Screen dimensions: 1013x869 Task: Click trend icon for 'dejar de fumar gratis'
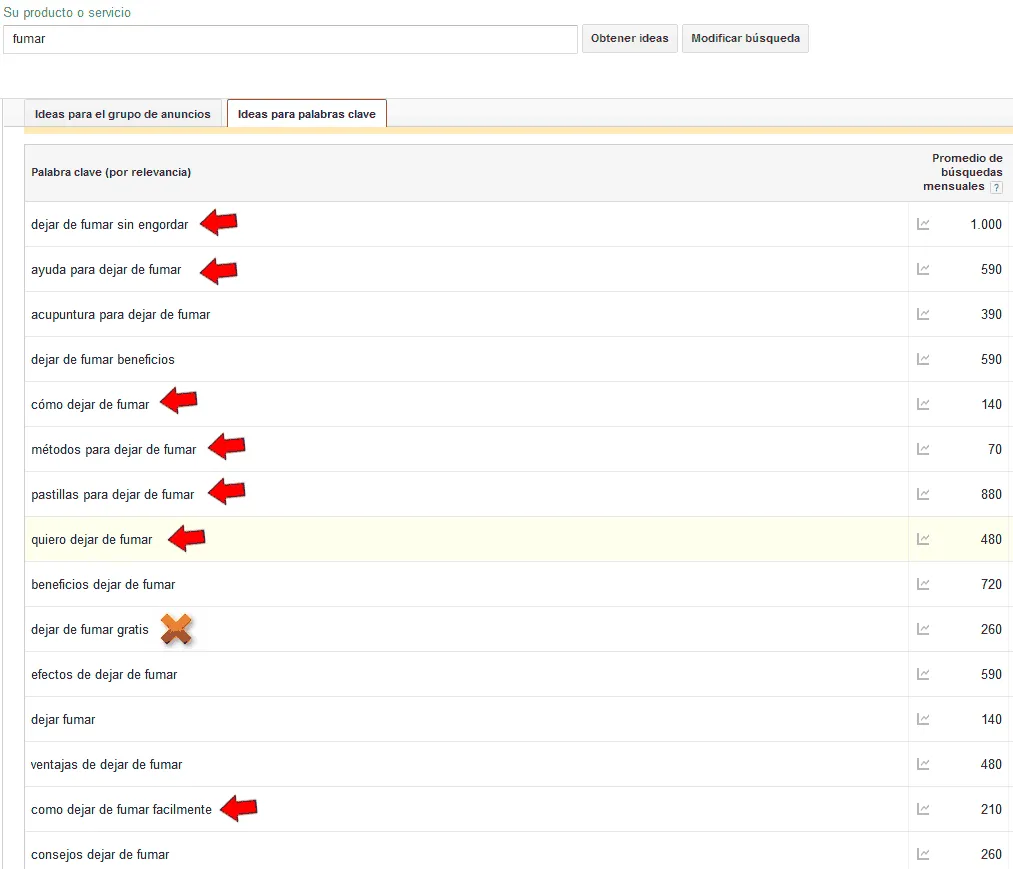(x=923, y=630)
